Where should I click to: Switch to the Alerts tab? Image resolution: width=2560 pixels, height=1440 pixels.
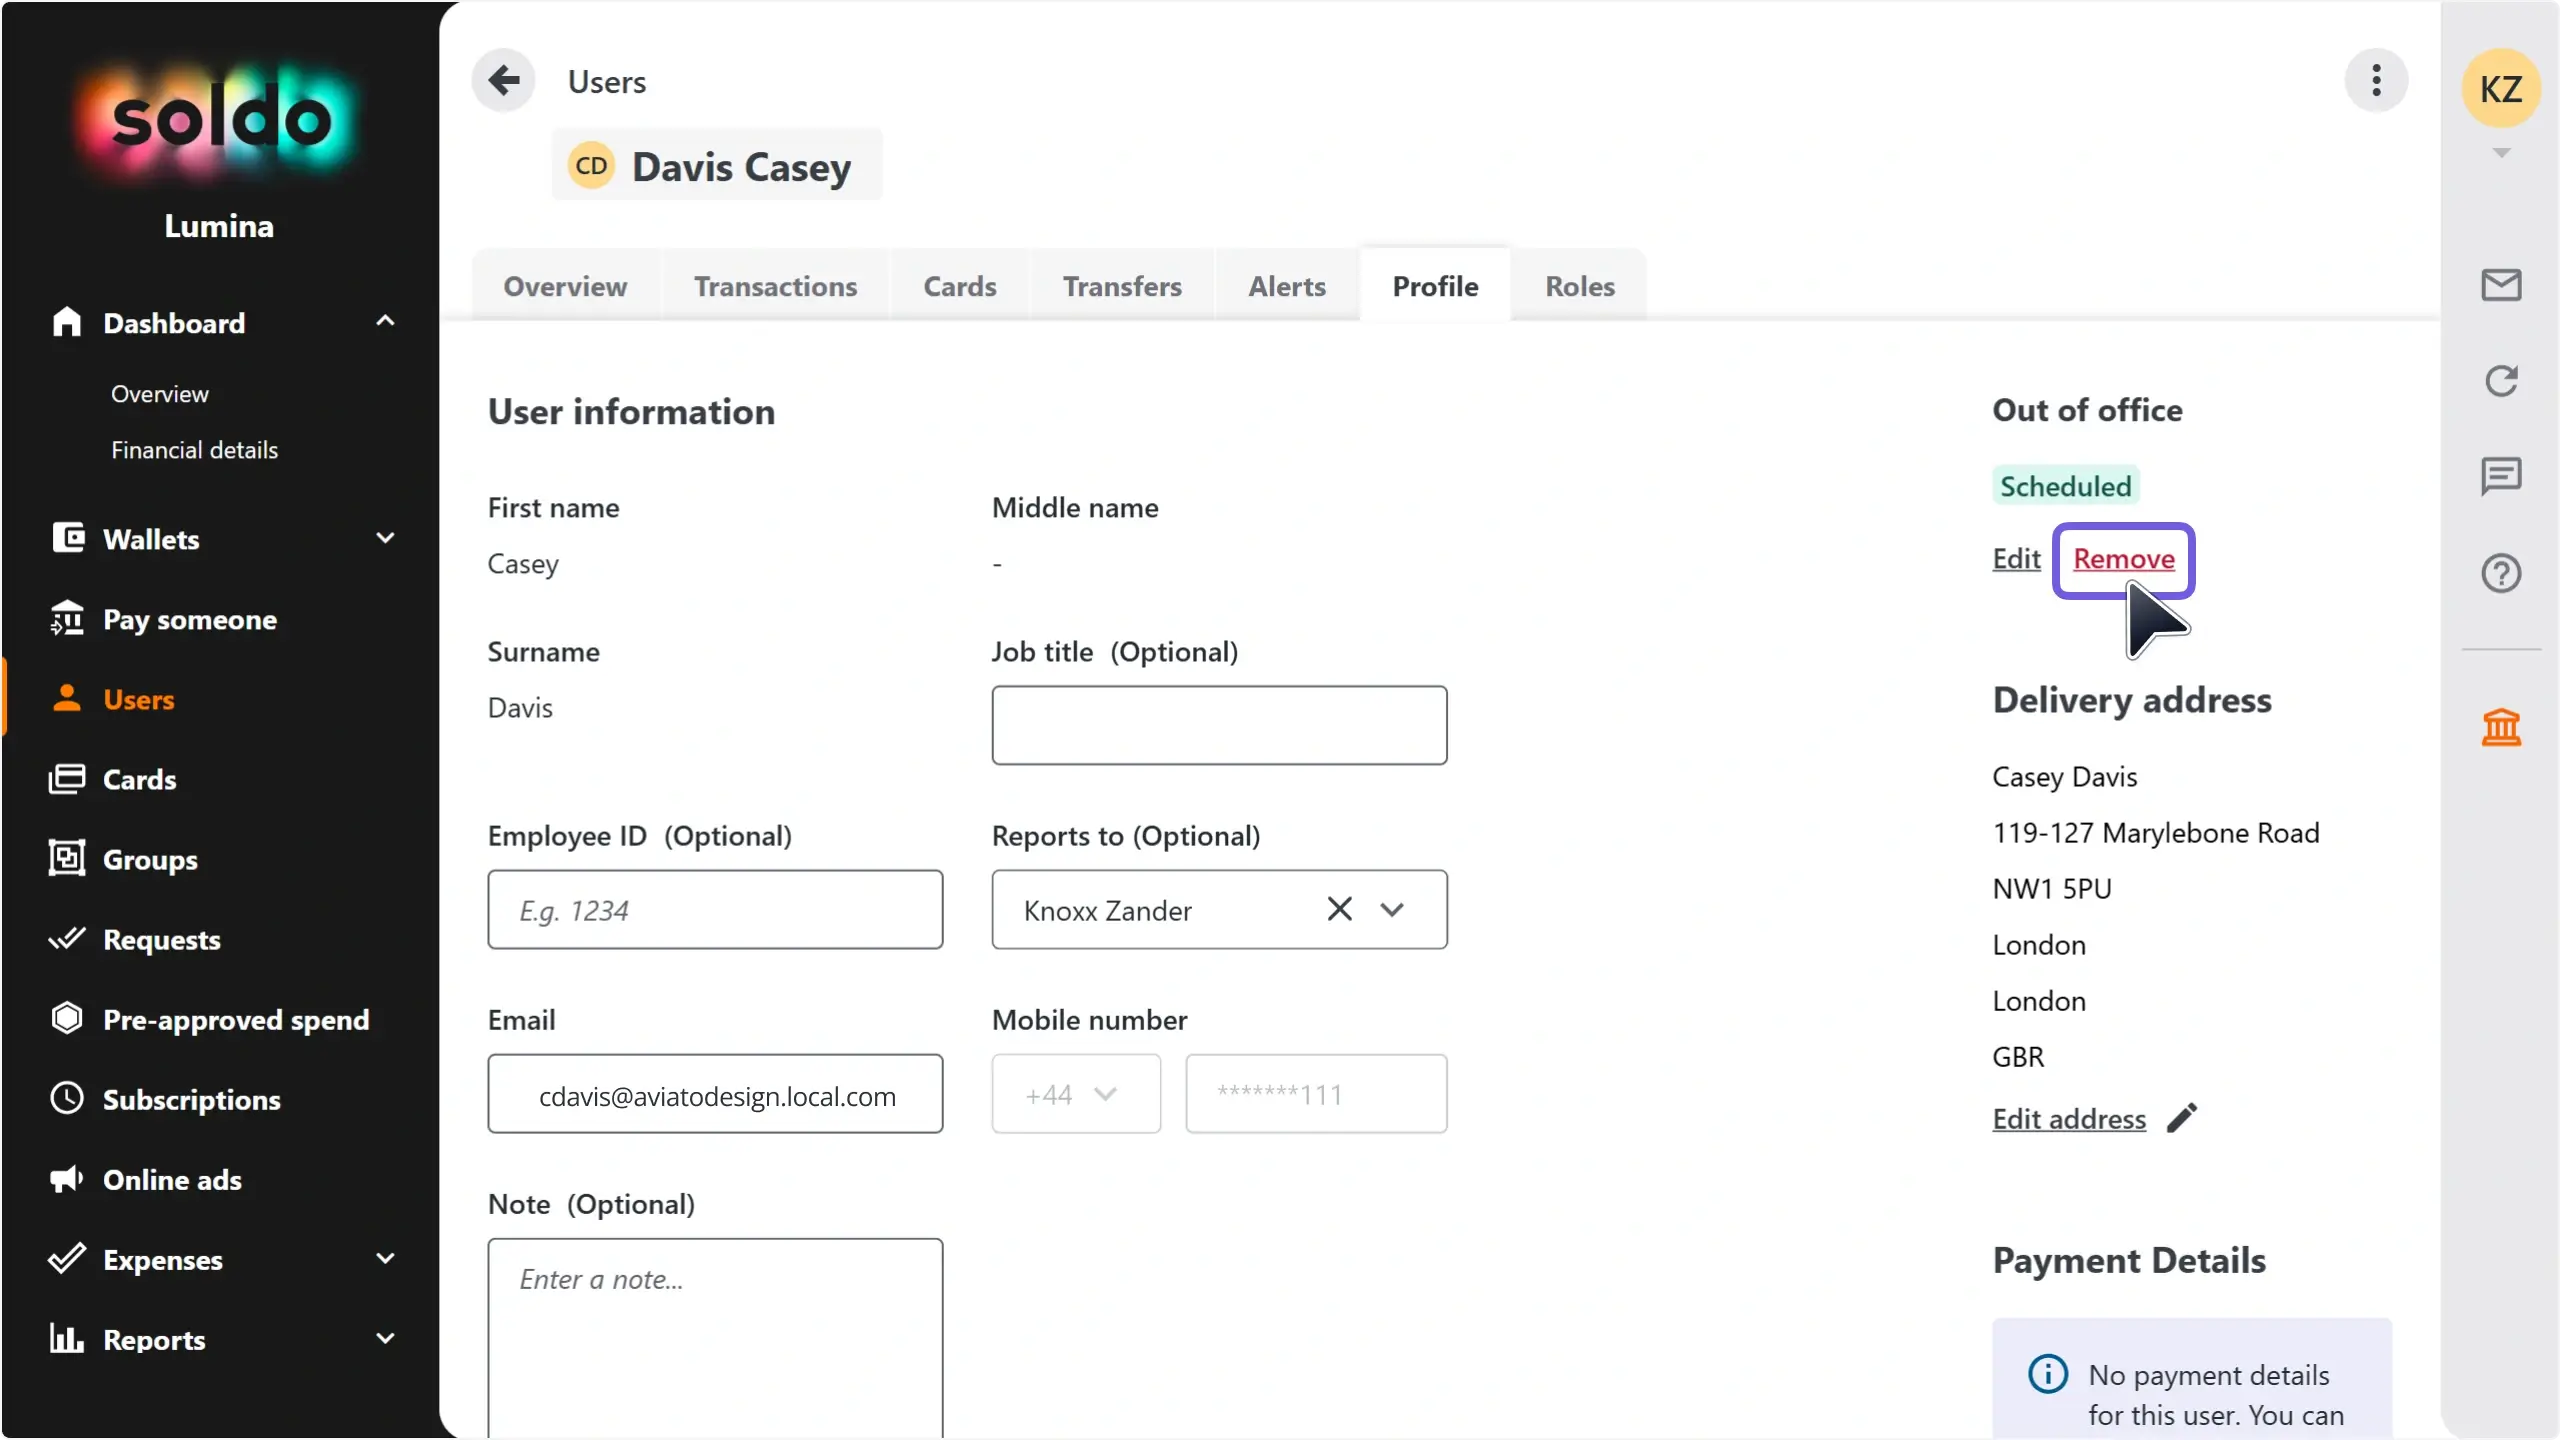(1287, 286)
